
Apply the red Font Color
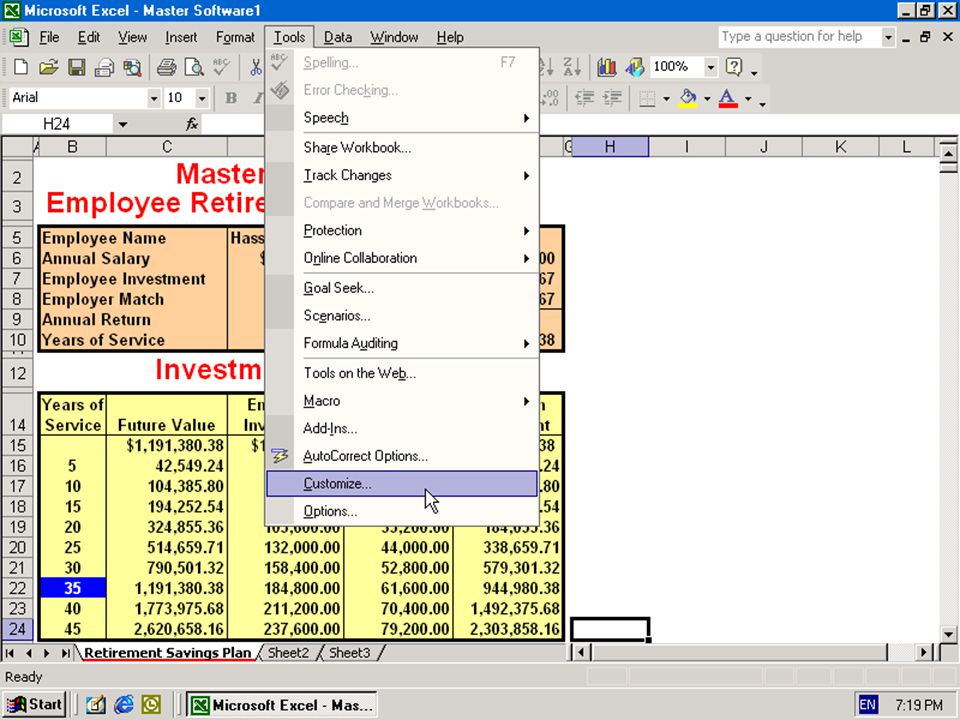(x=728, y=98)
